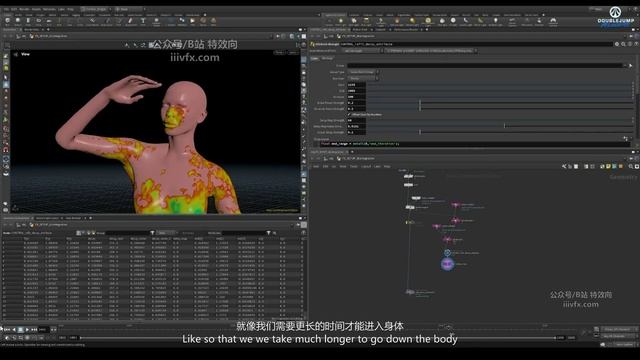Click the Point Light shelf tool

coord(342,21)
